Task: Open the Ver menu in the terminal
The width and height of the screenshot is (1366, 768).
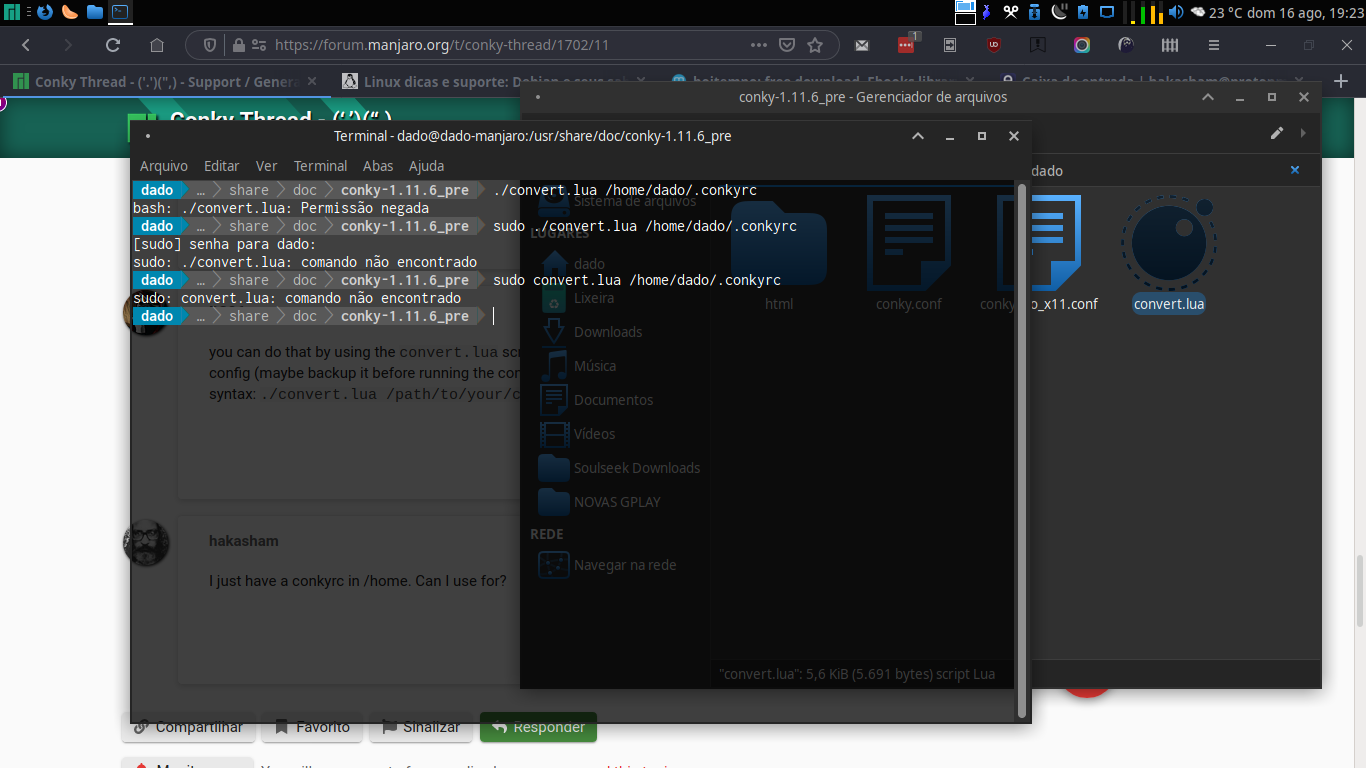Action: click(267, 166)
